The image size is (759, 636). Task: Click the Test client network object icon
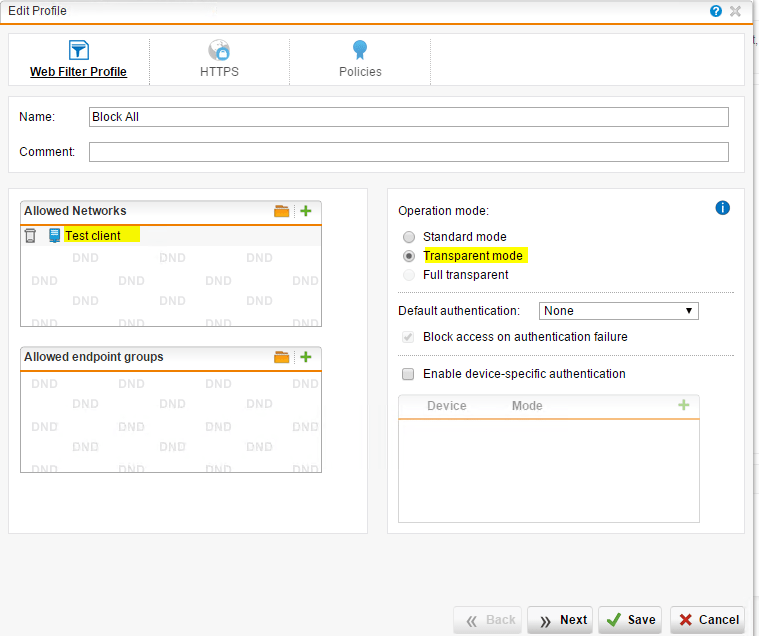click(54, 236)
